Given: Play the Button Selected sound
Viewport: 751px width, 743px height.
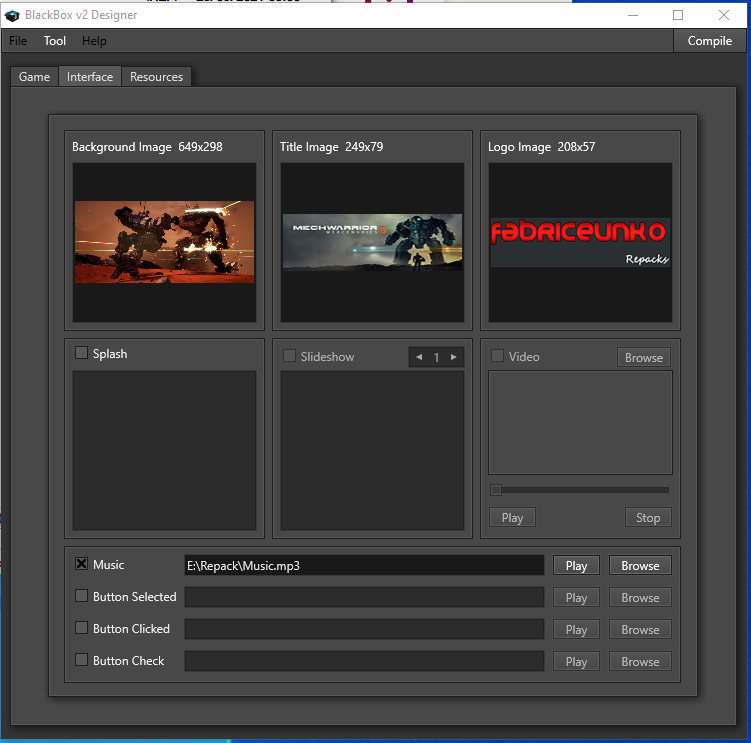Looking at the screenshot, I should pyautogui.click(x=576, y=597).
